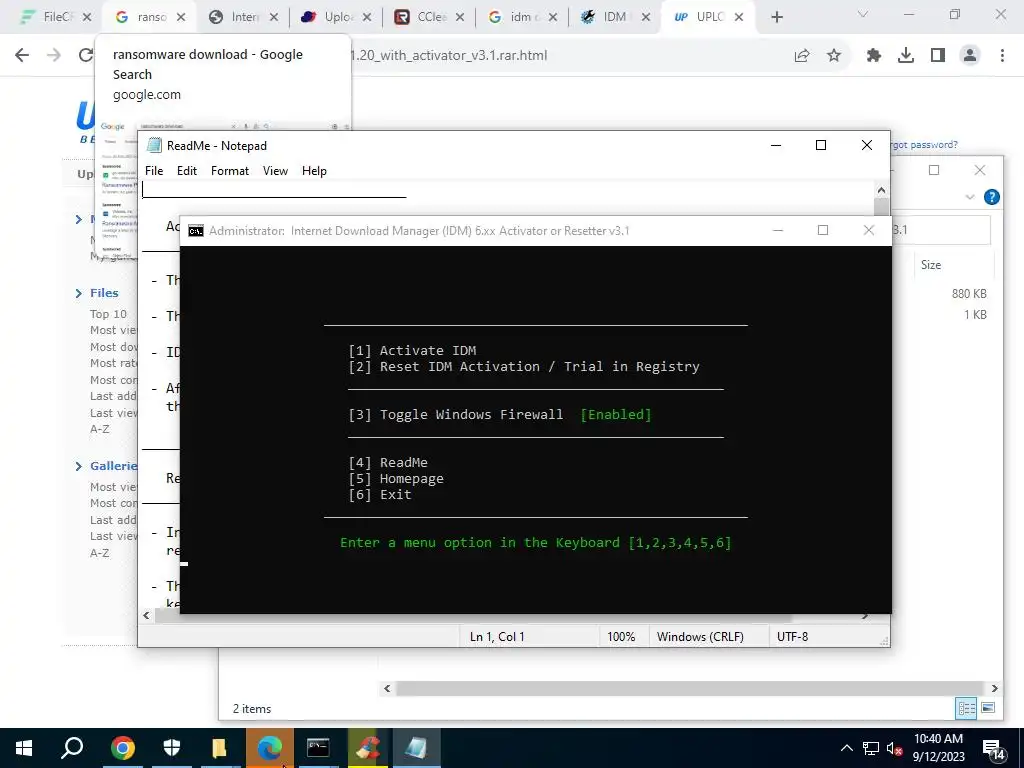The width and height of the screenshot is (1024, 768).
Task: Click the Notepad horizontal scroll-left arrow
Action: point(146,616)
